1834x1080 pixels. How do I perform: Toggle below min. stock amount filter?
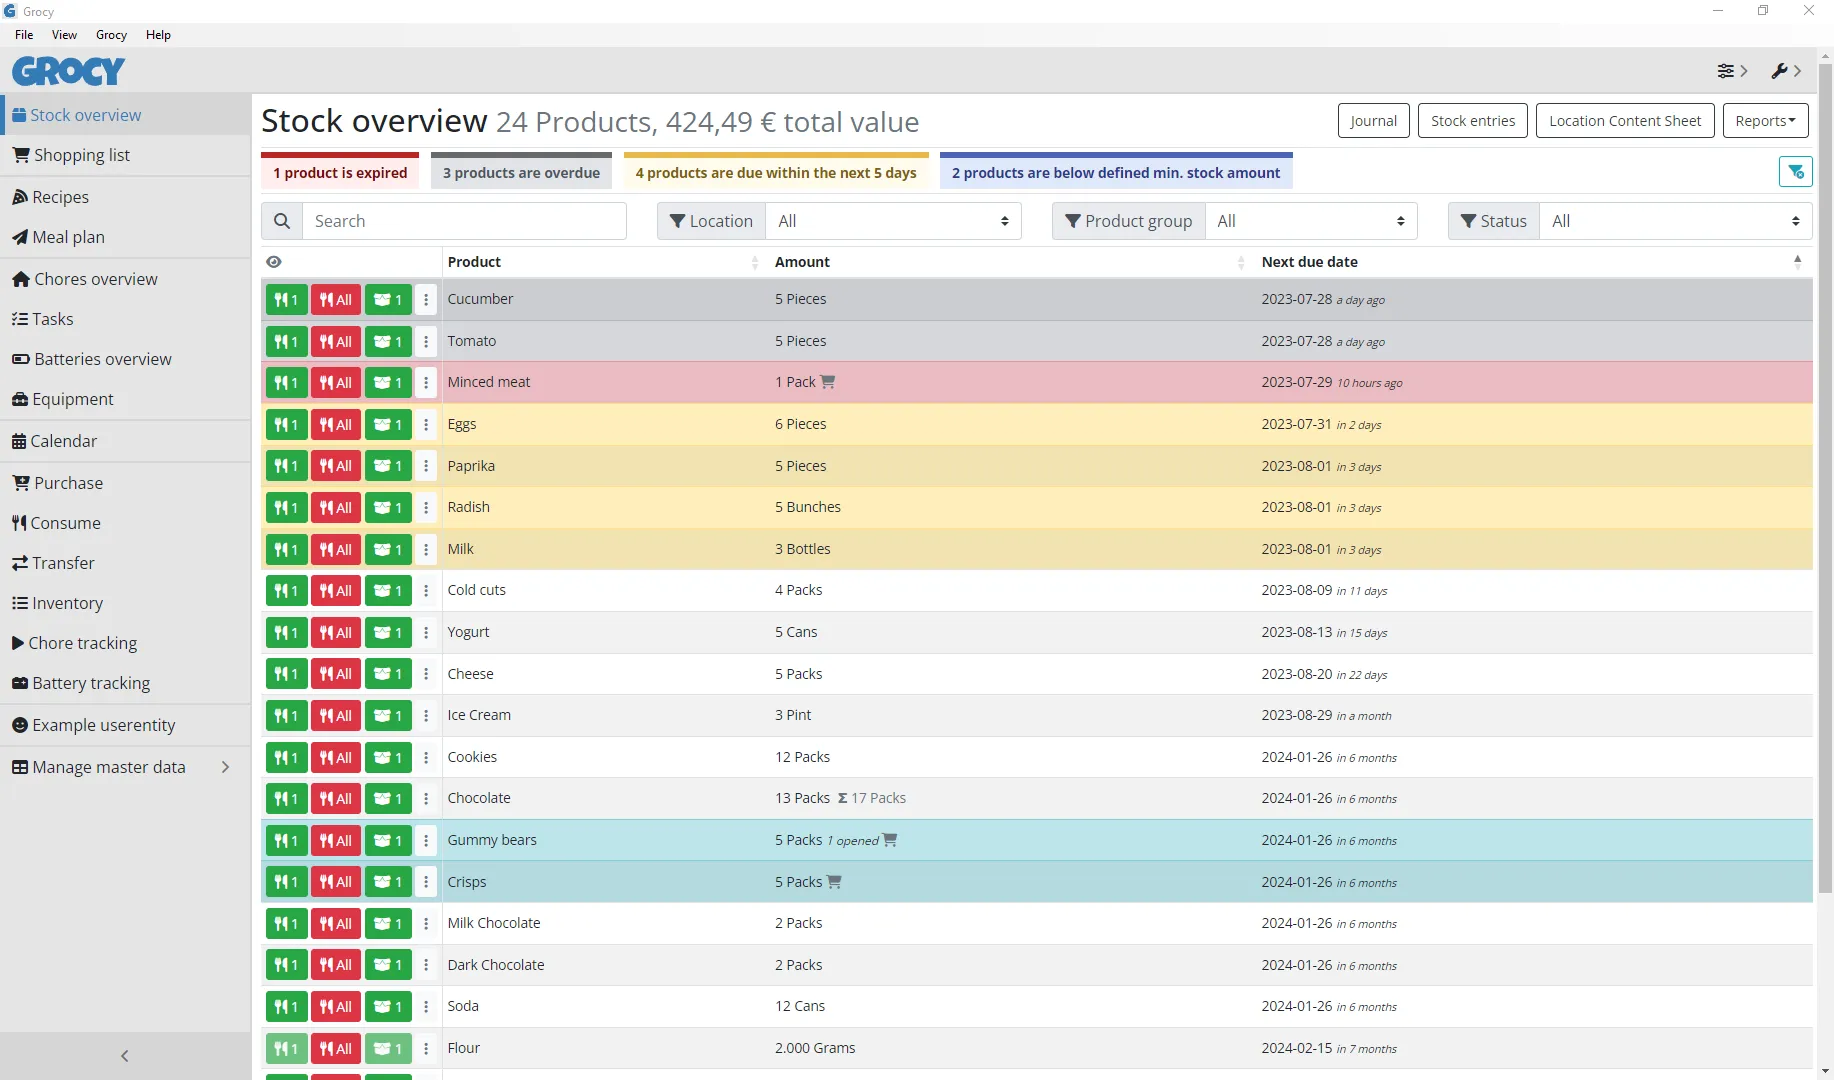pos(1115,173)
